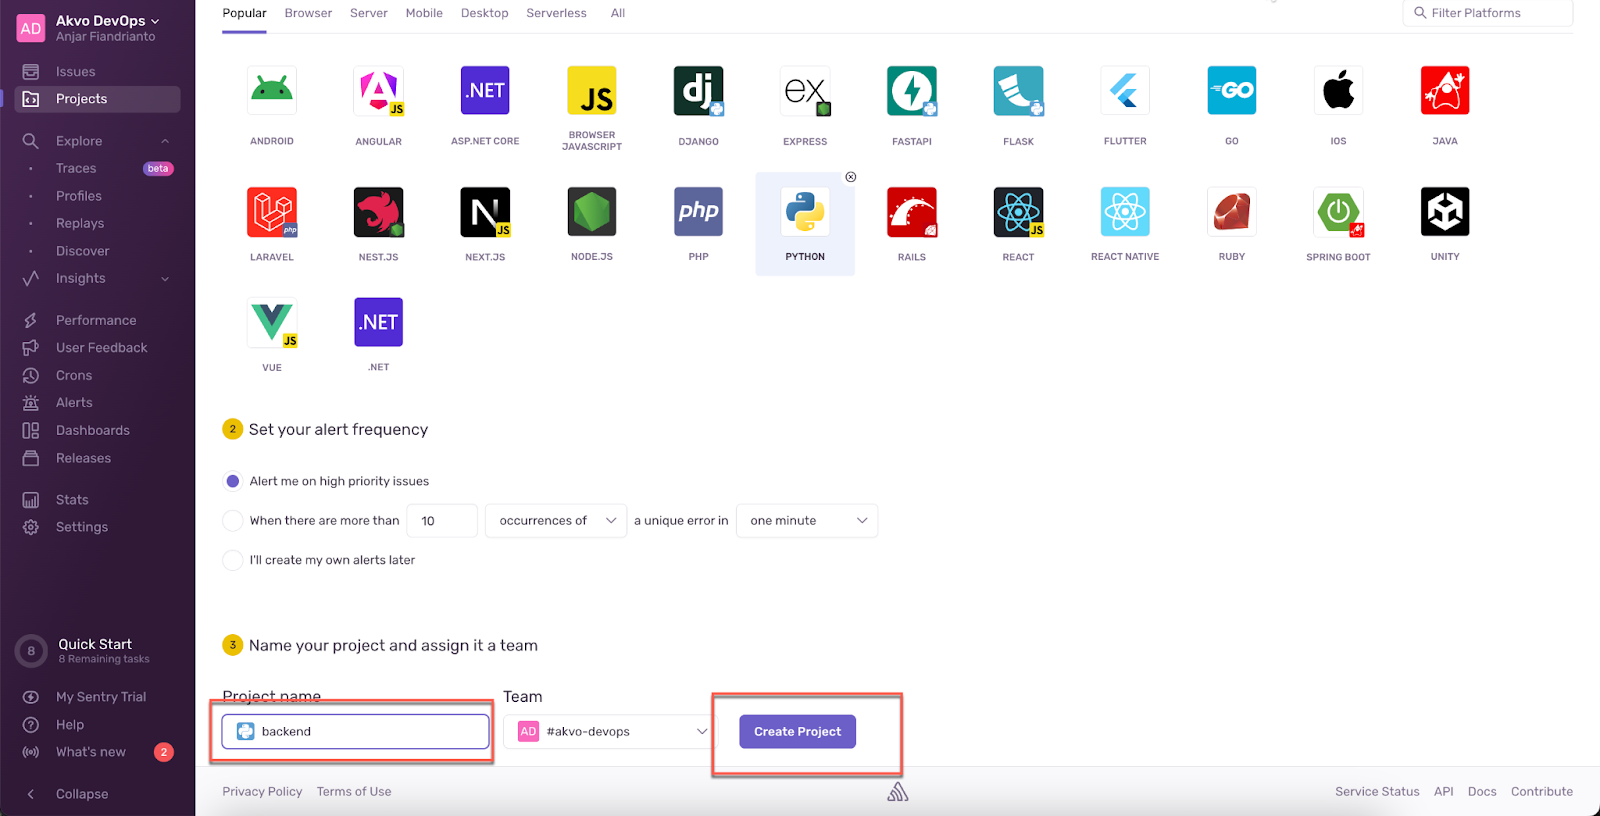Clear the Python platform selection

851,177
